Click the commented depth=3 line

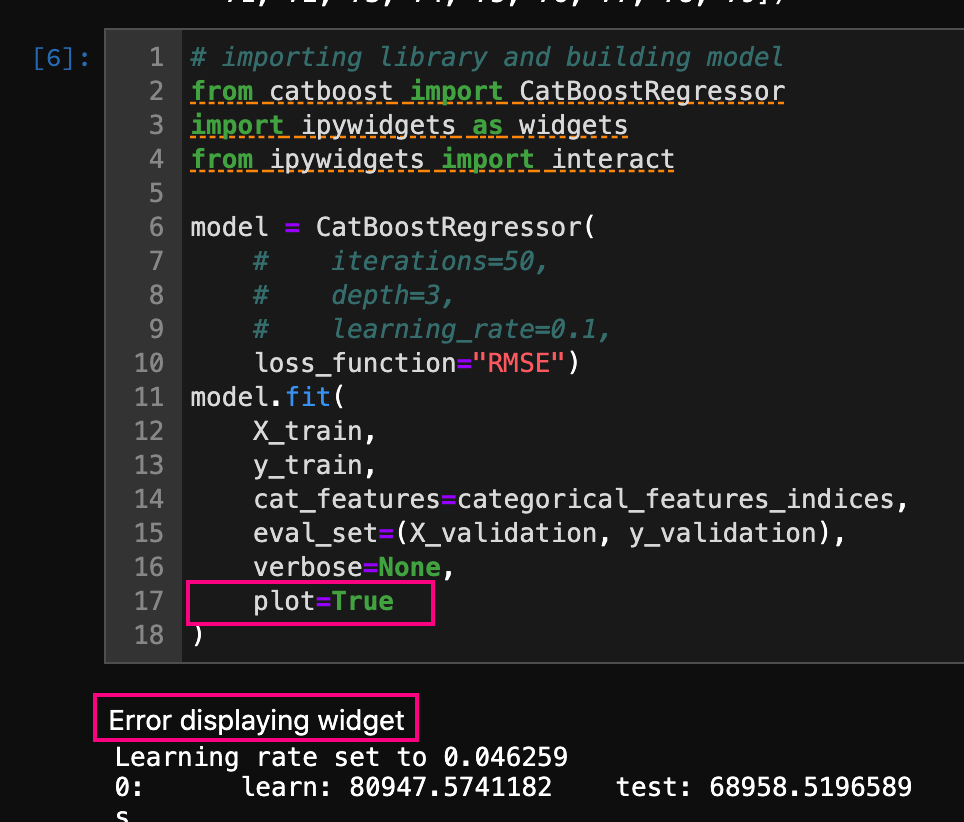[370, 295]
